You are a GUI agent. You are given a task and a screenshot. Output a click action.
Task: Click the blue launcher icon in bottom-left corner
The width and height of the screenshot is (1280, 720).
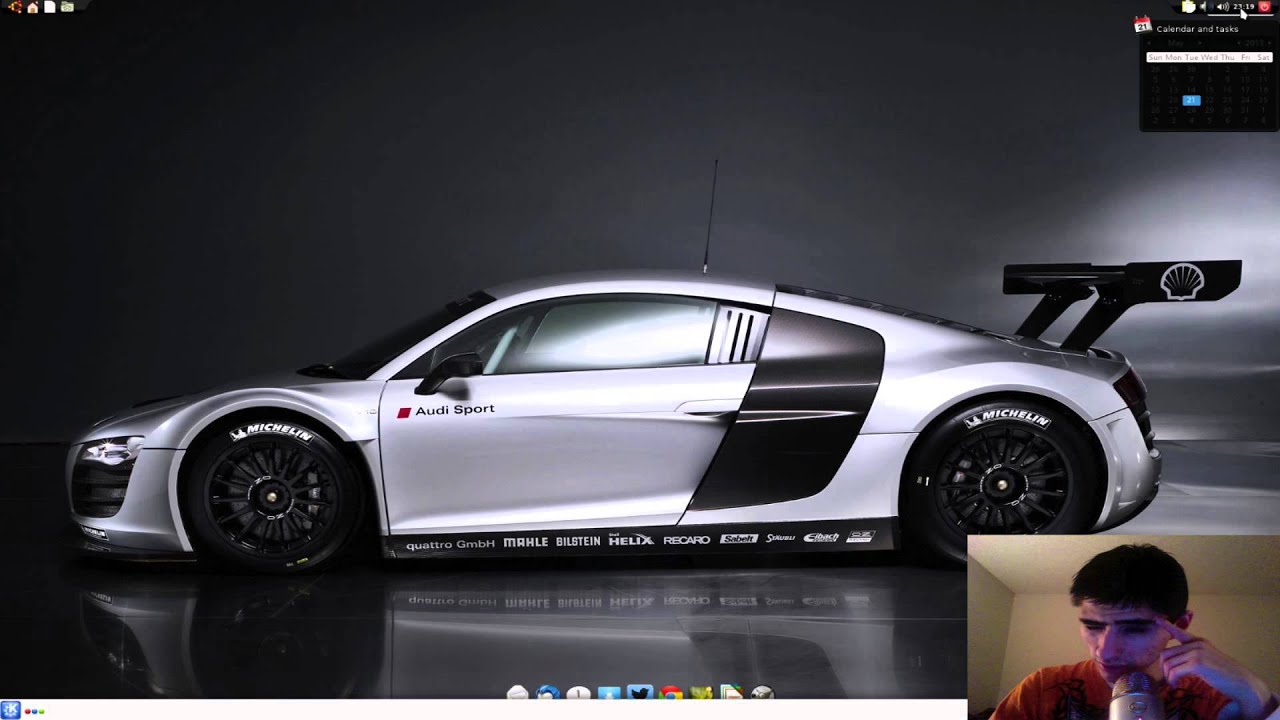point(11,710)
